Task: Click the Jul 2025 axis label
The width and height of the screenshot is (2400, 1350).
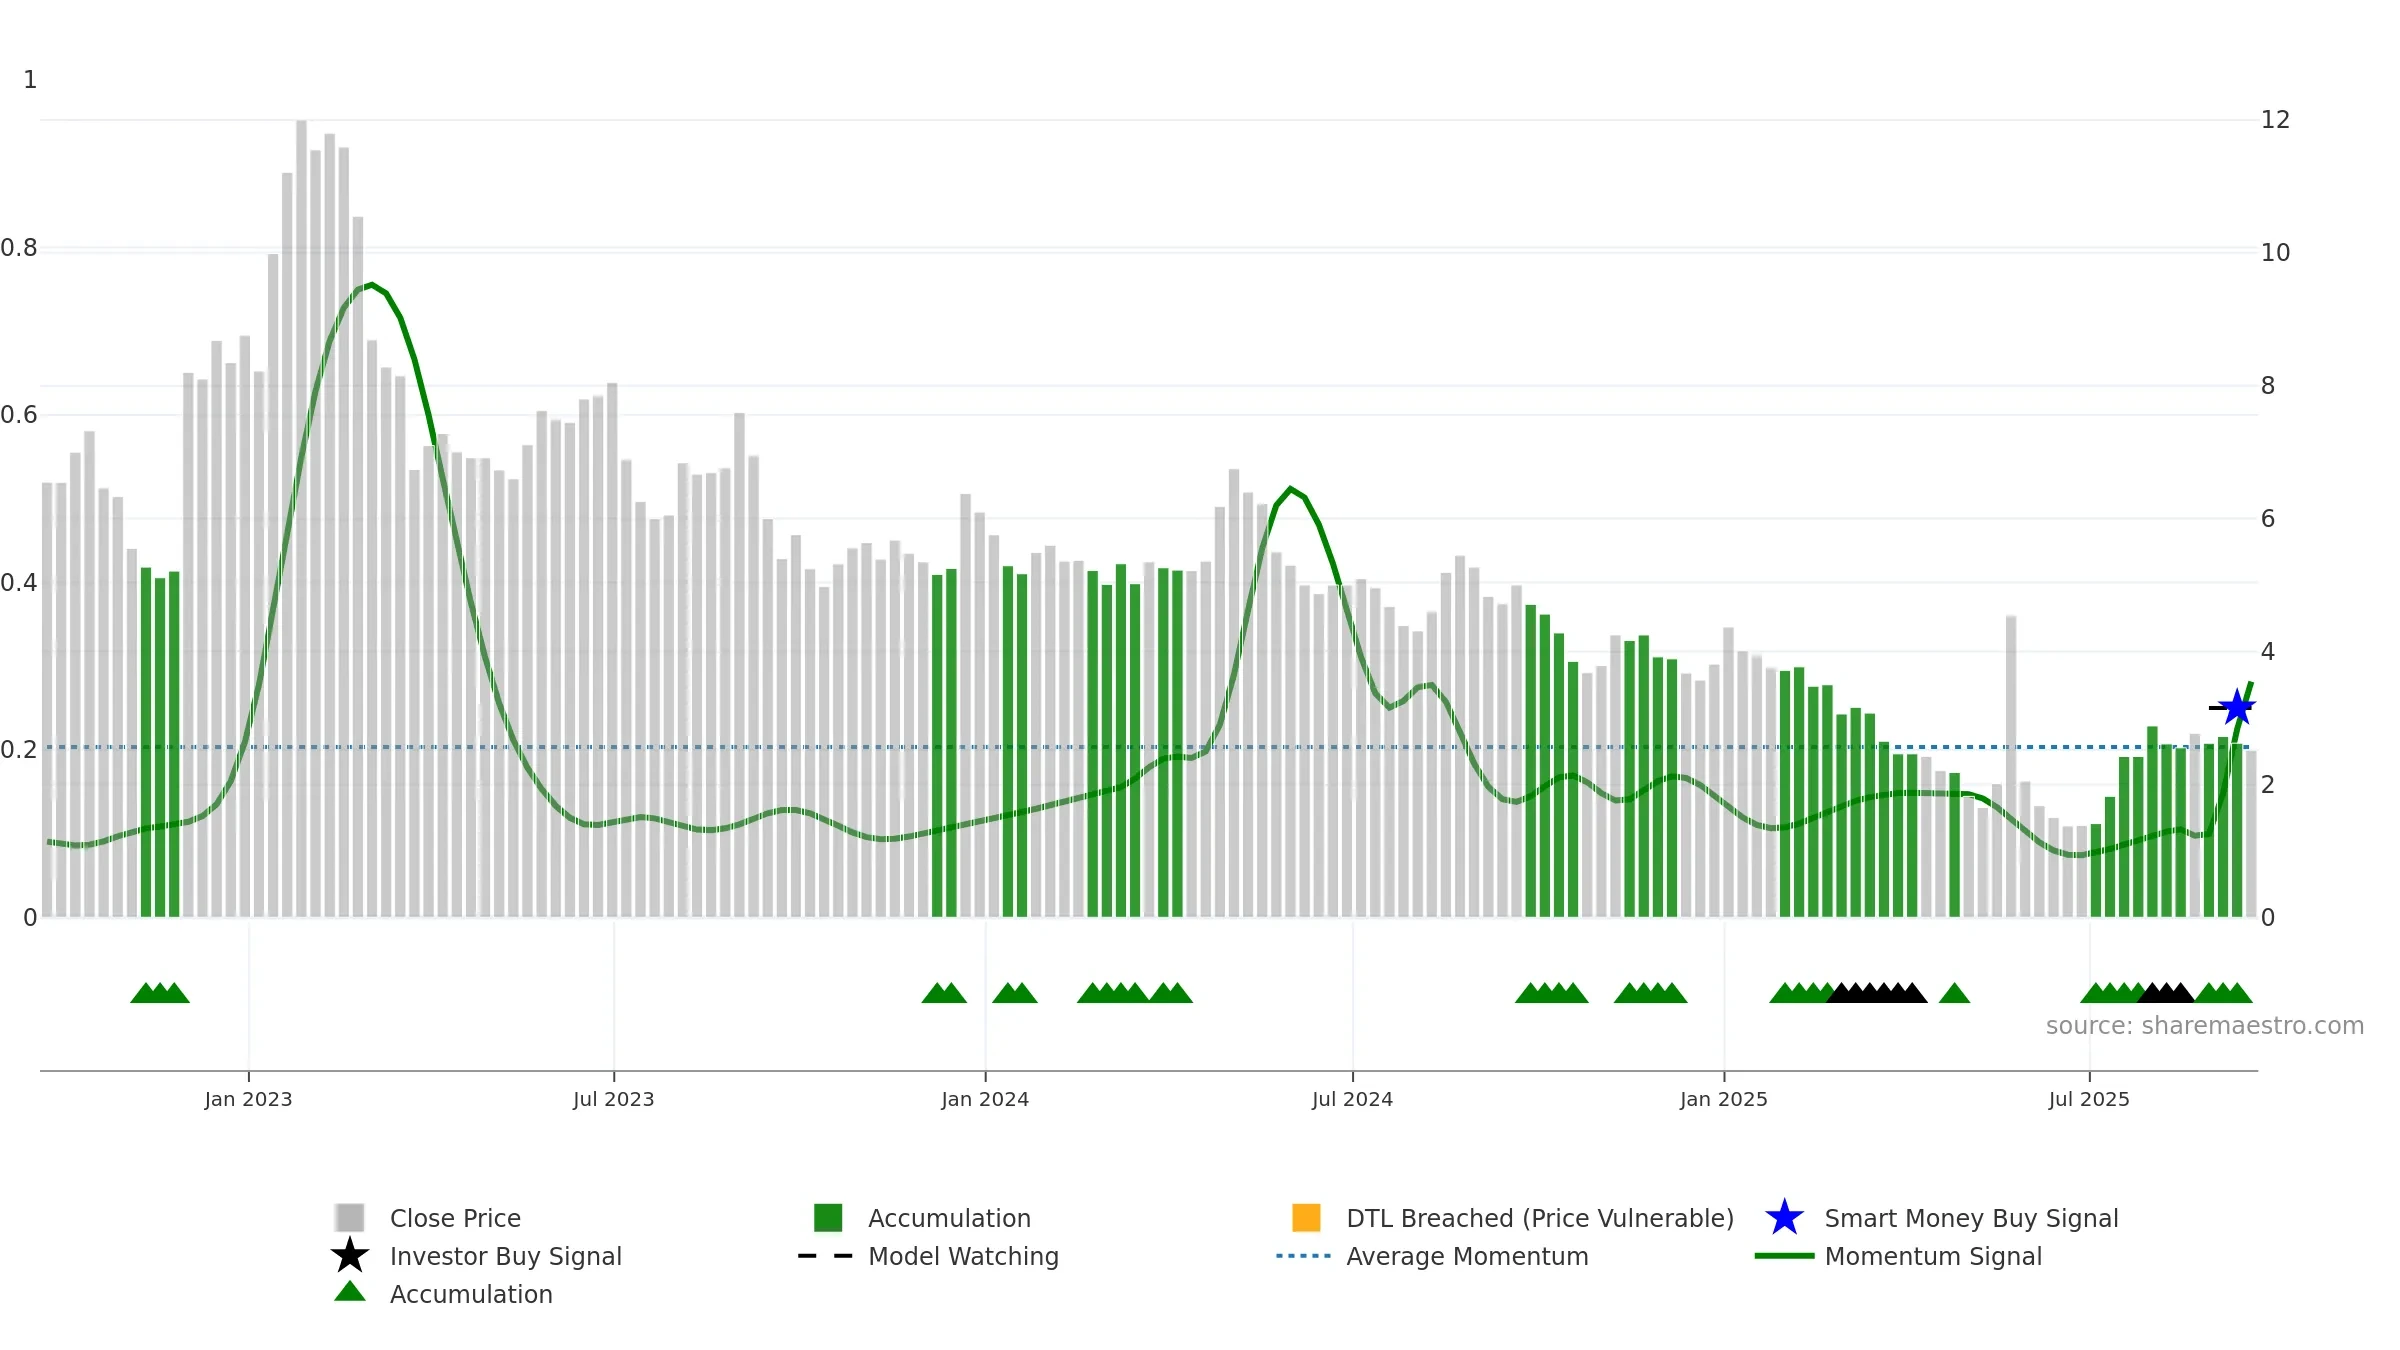Action: [x=2089, y=1099]
